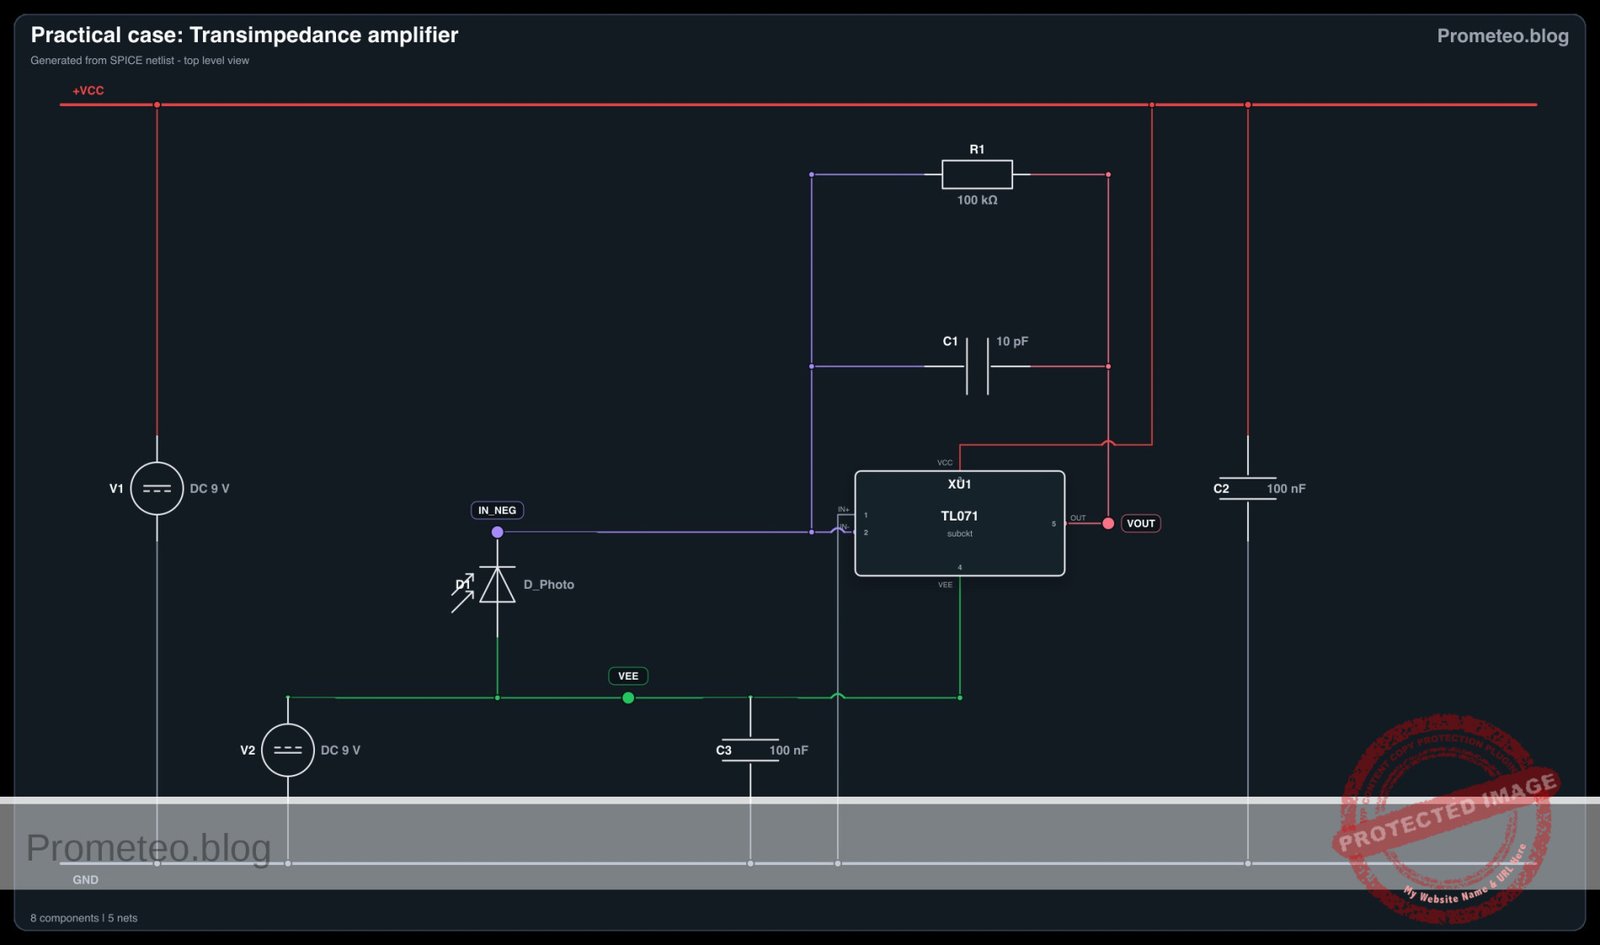
Task: Click the Prometeo.blog text at top right
Action: click(x=1503, y=36)
